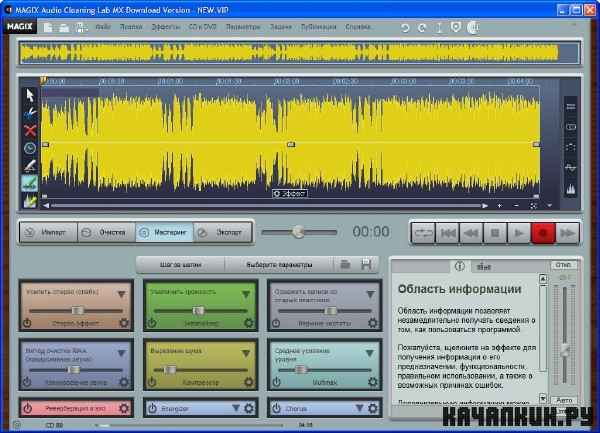Toggle power of the Energizer effect

[x=152, y=409]
